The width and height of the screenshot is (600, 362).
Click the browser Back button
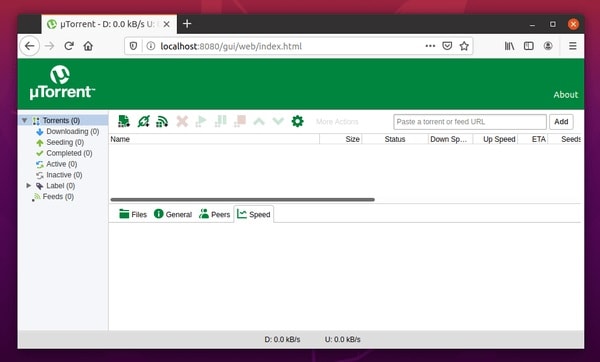(x=29, y=46)
